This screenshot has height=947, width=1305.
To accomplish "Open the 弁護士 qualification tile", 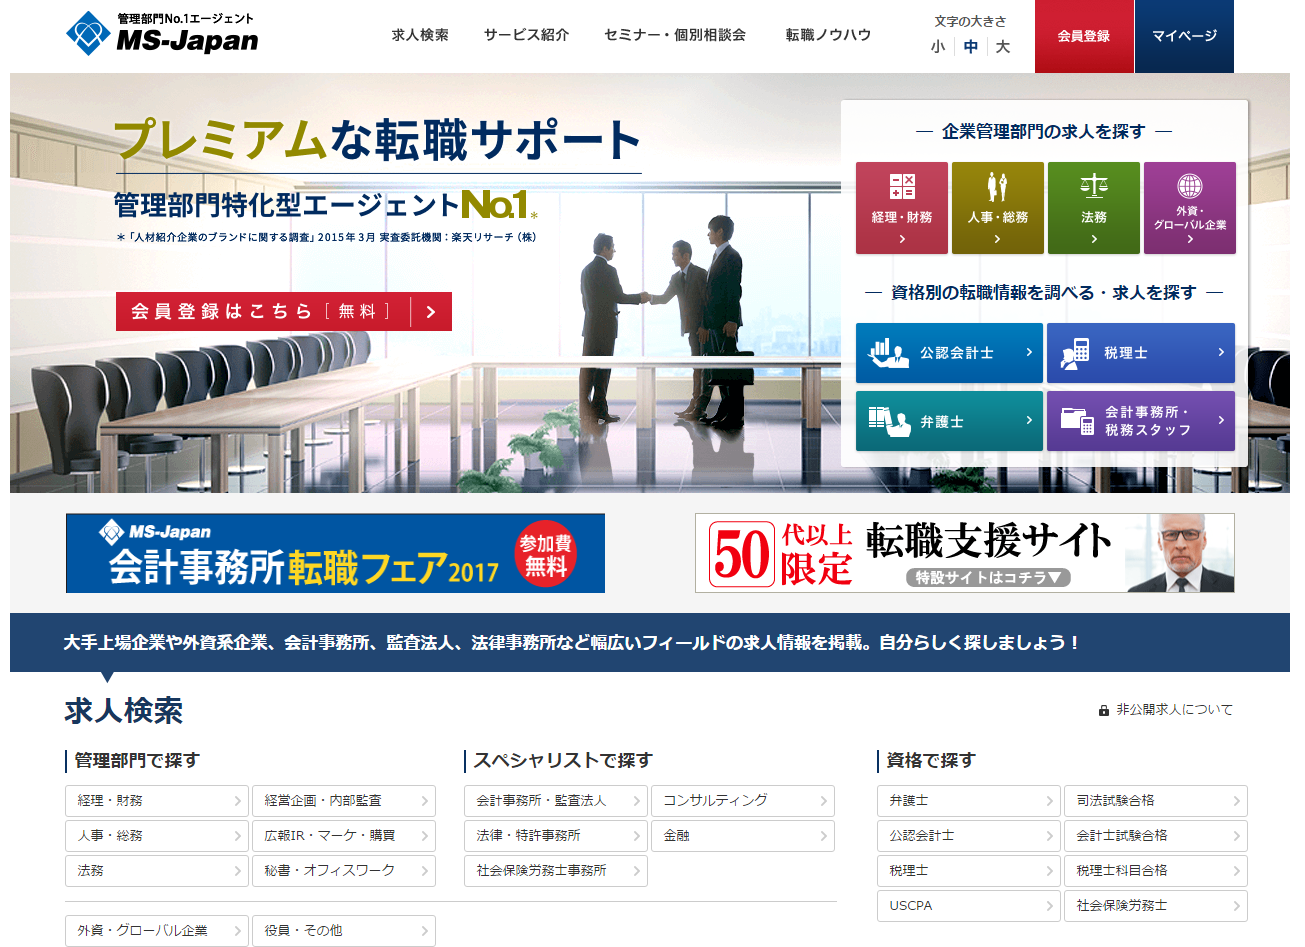I will tap(949, 421).
